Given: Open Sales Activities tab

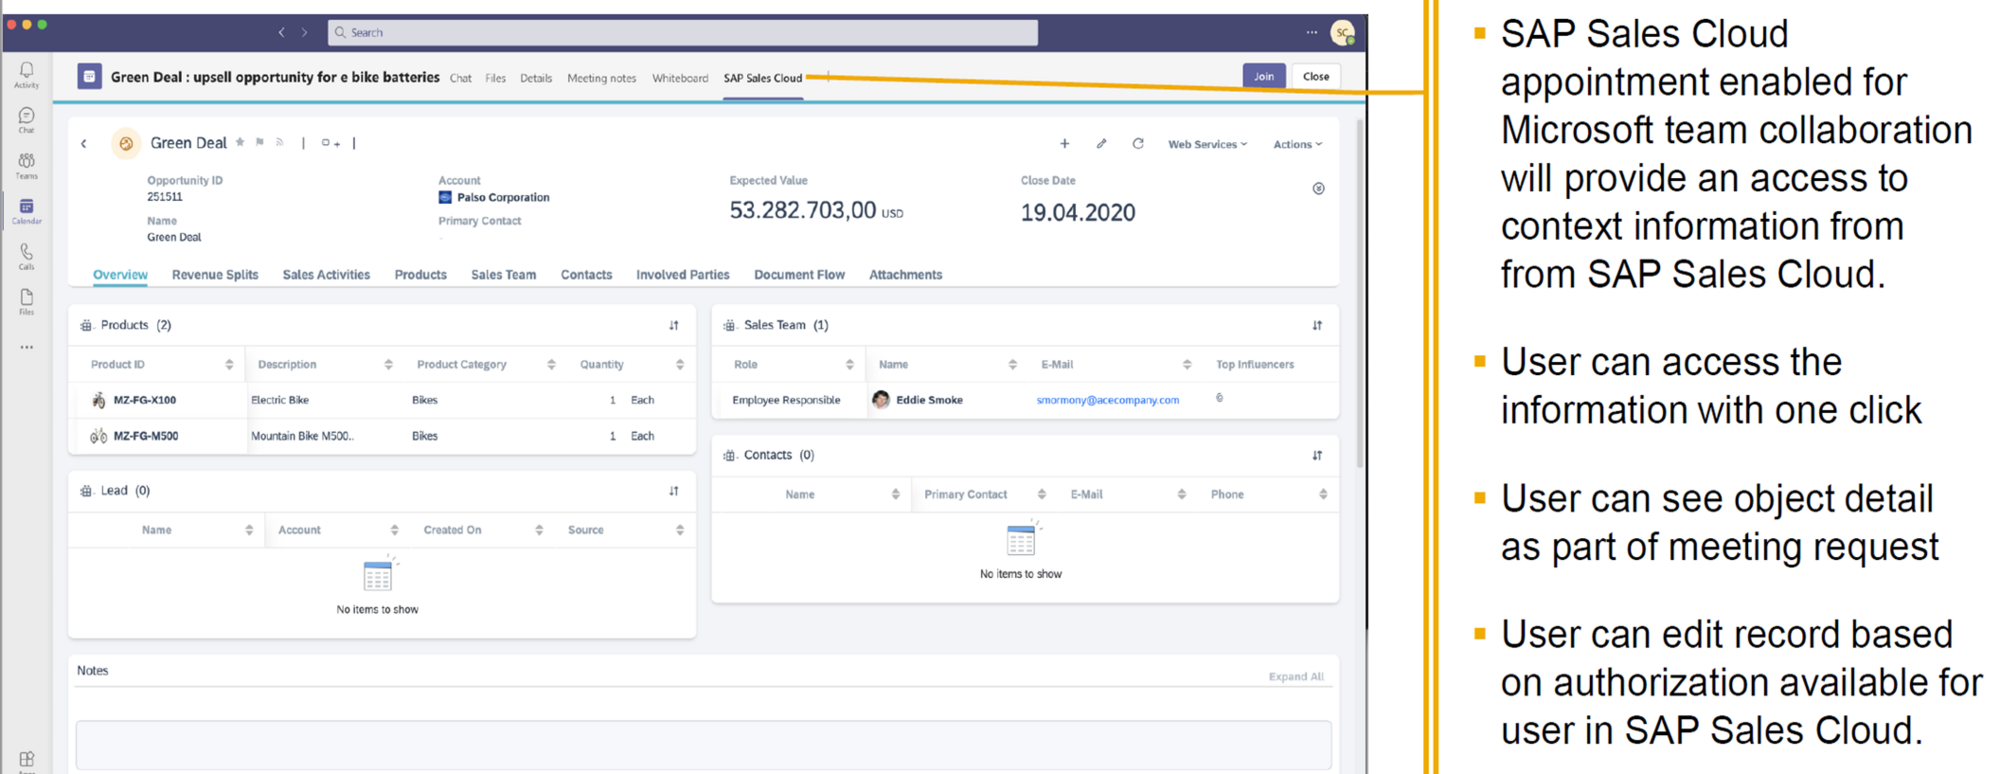Looking at the screenshot, I should (326, 275).
